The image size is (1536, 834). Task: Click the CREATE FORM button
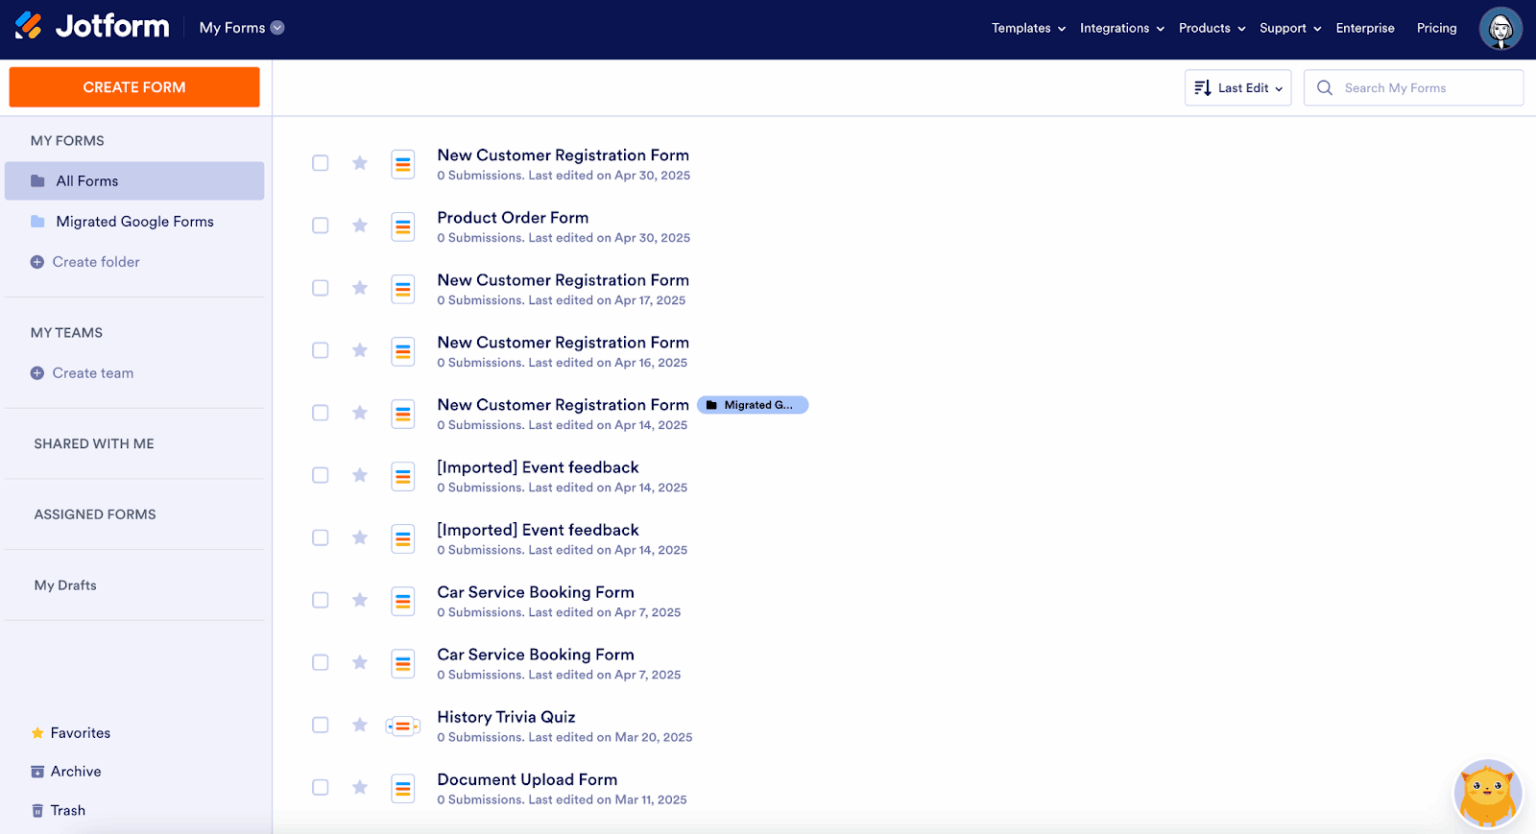pyautogui.click(x=134, y=87)
